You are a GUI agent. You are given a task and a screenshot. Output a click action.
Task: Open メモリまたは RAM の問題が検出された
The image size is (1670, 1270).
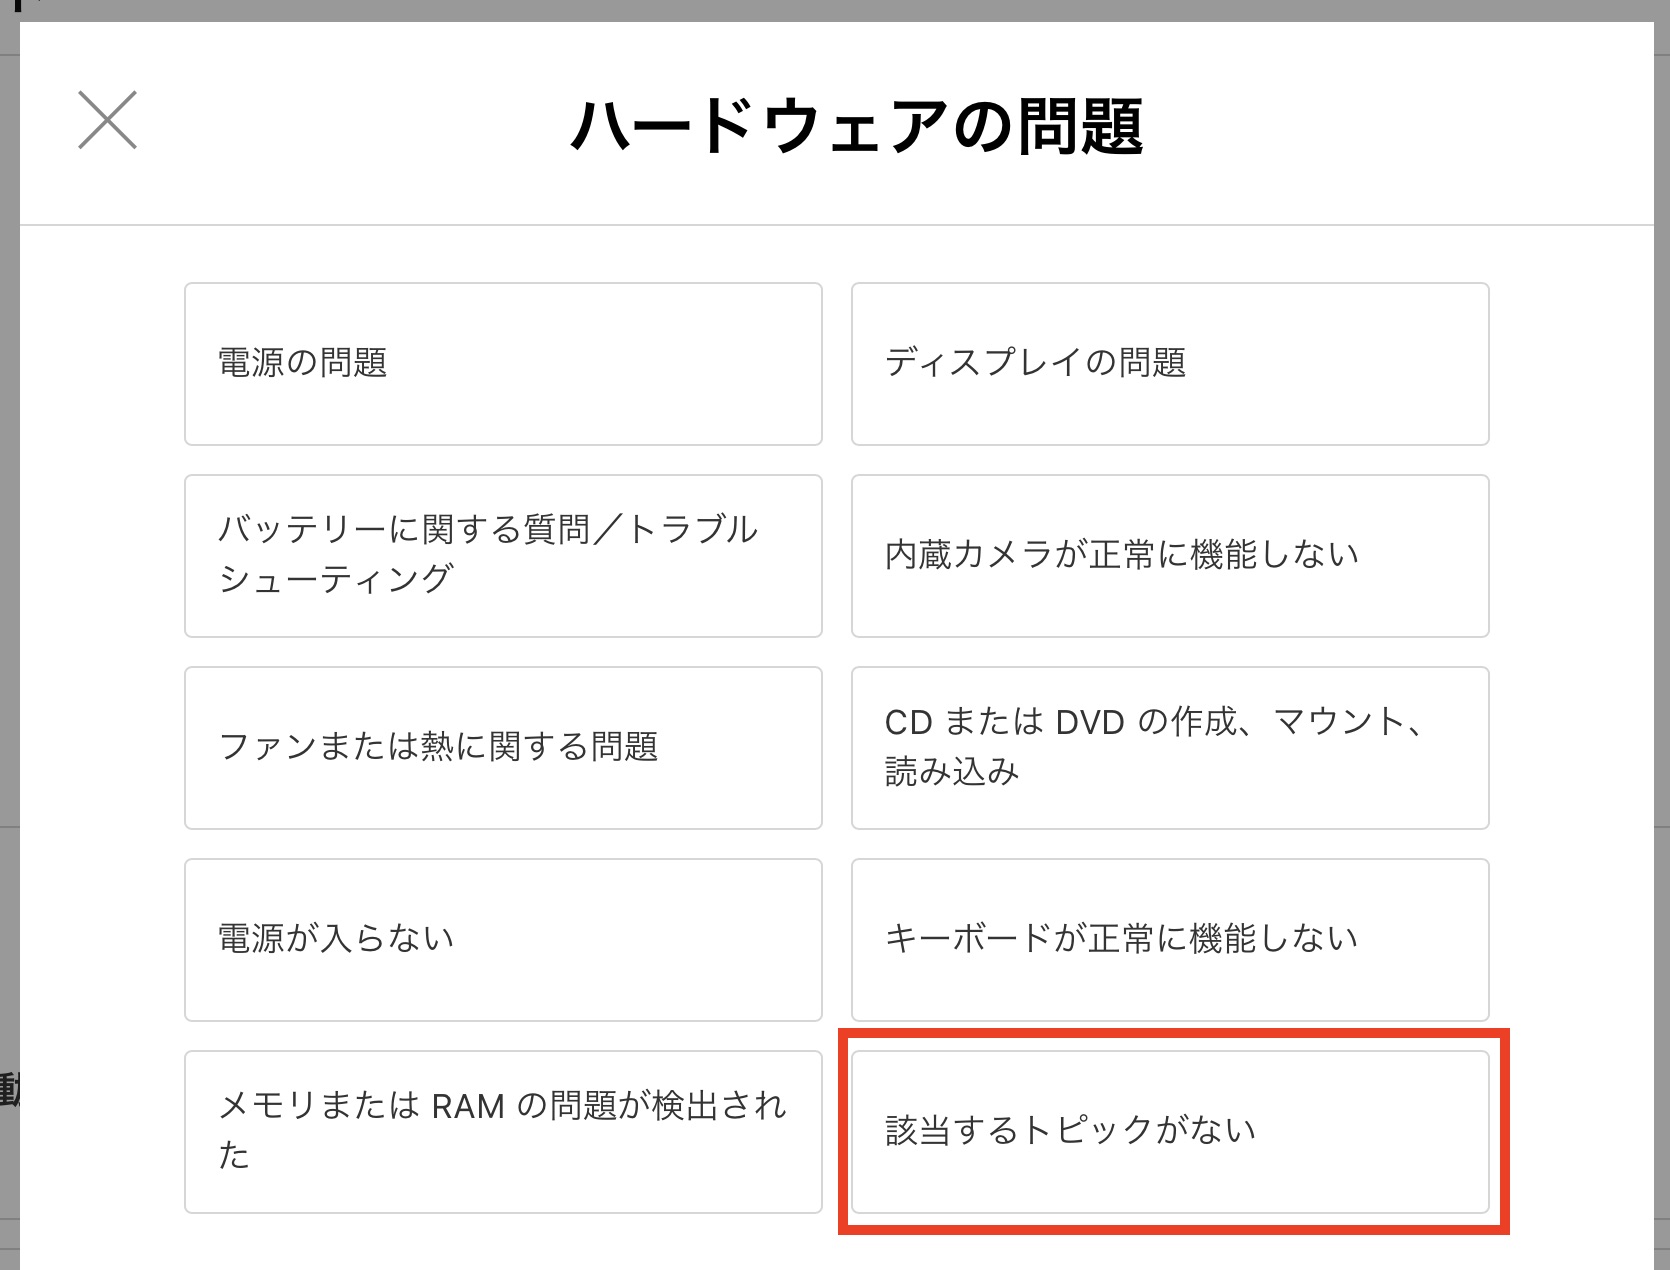click(503, 1132)
